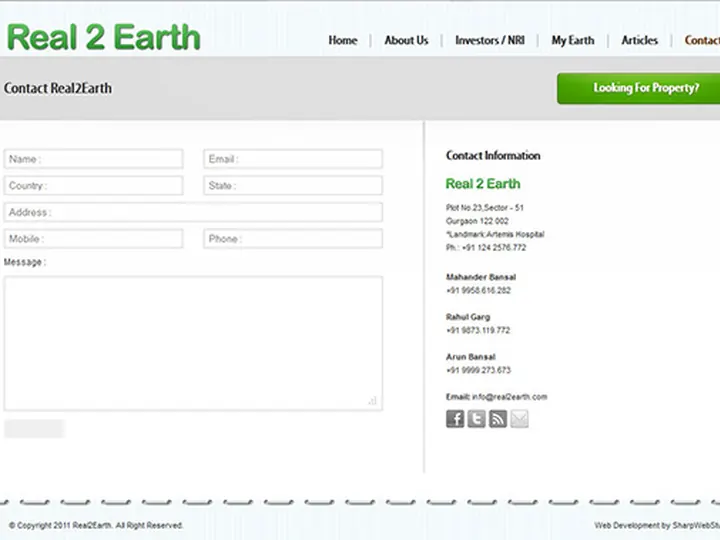
Task: Open the About Us page
Action: (x=406, y=40)
